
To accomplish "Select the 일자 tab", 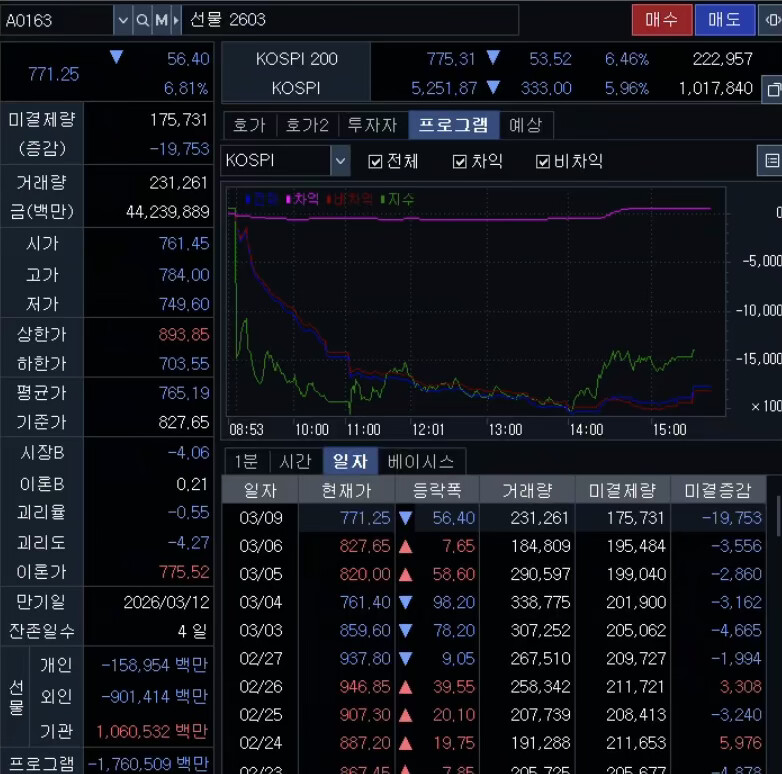I will (x=350, y=461).
